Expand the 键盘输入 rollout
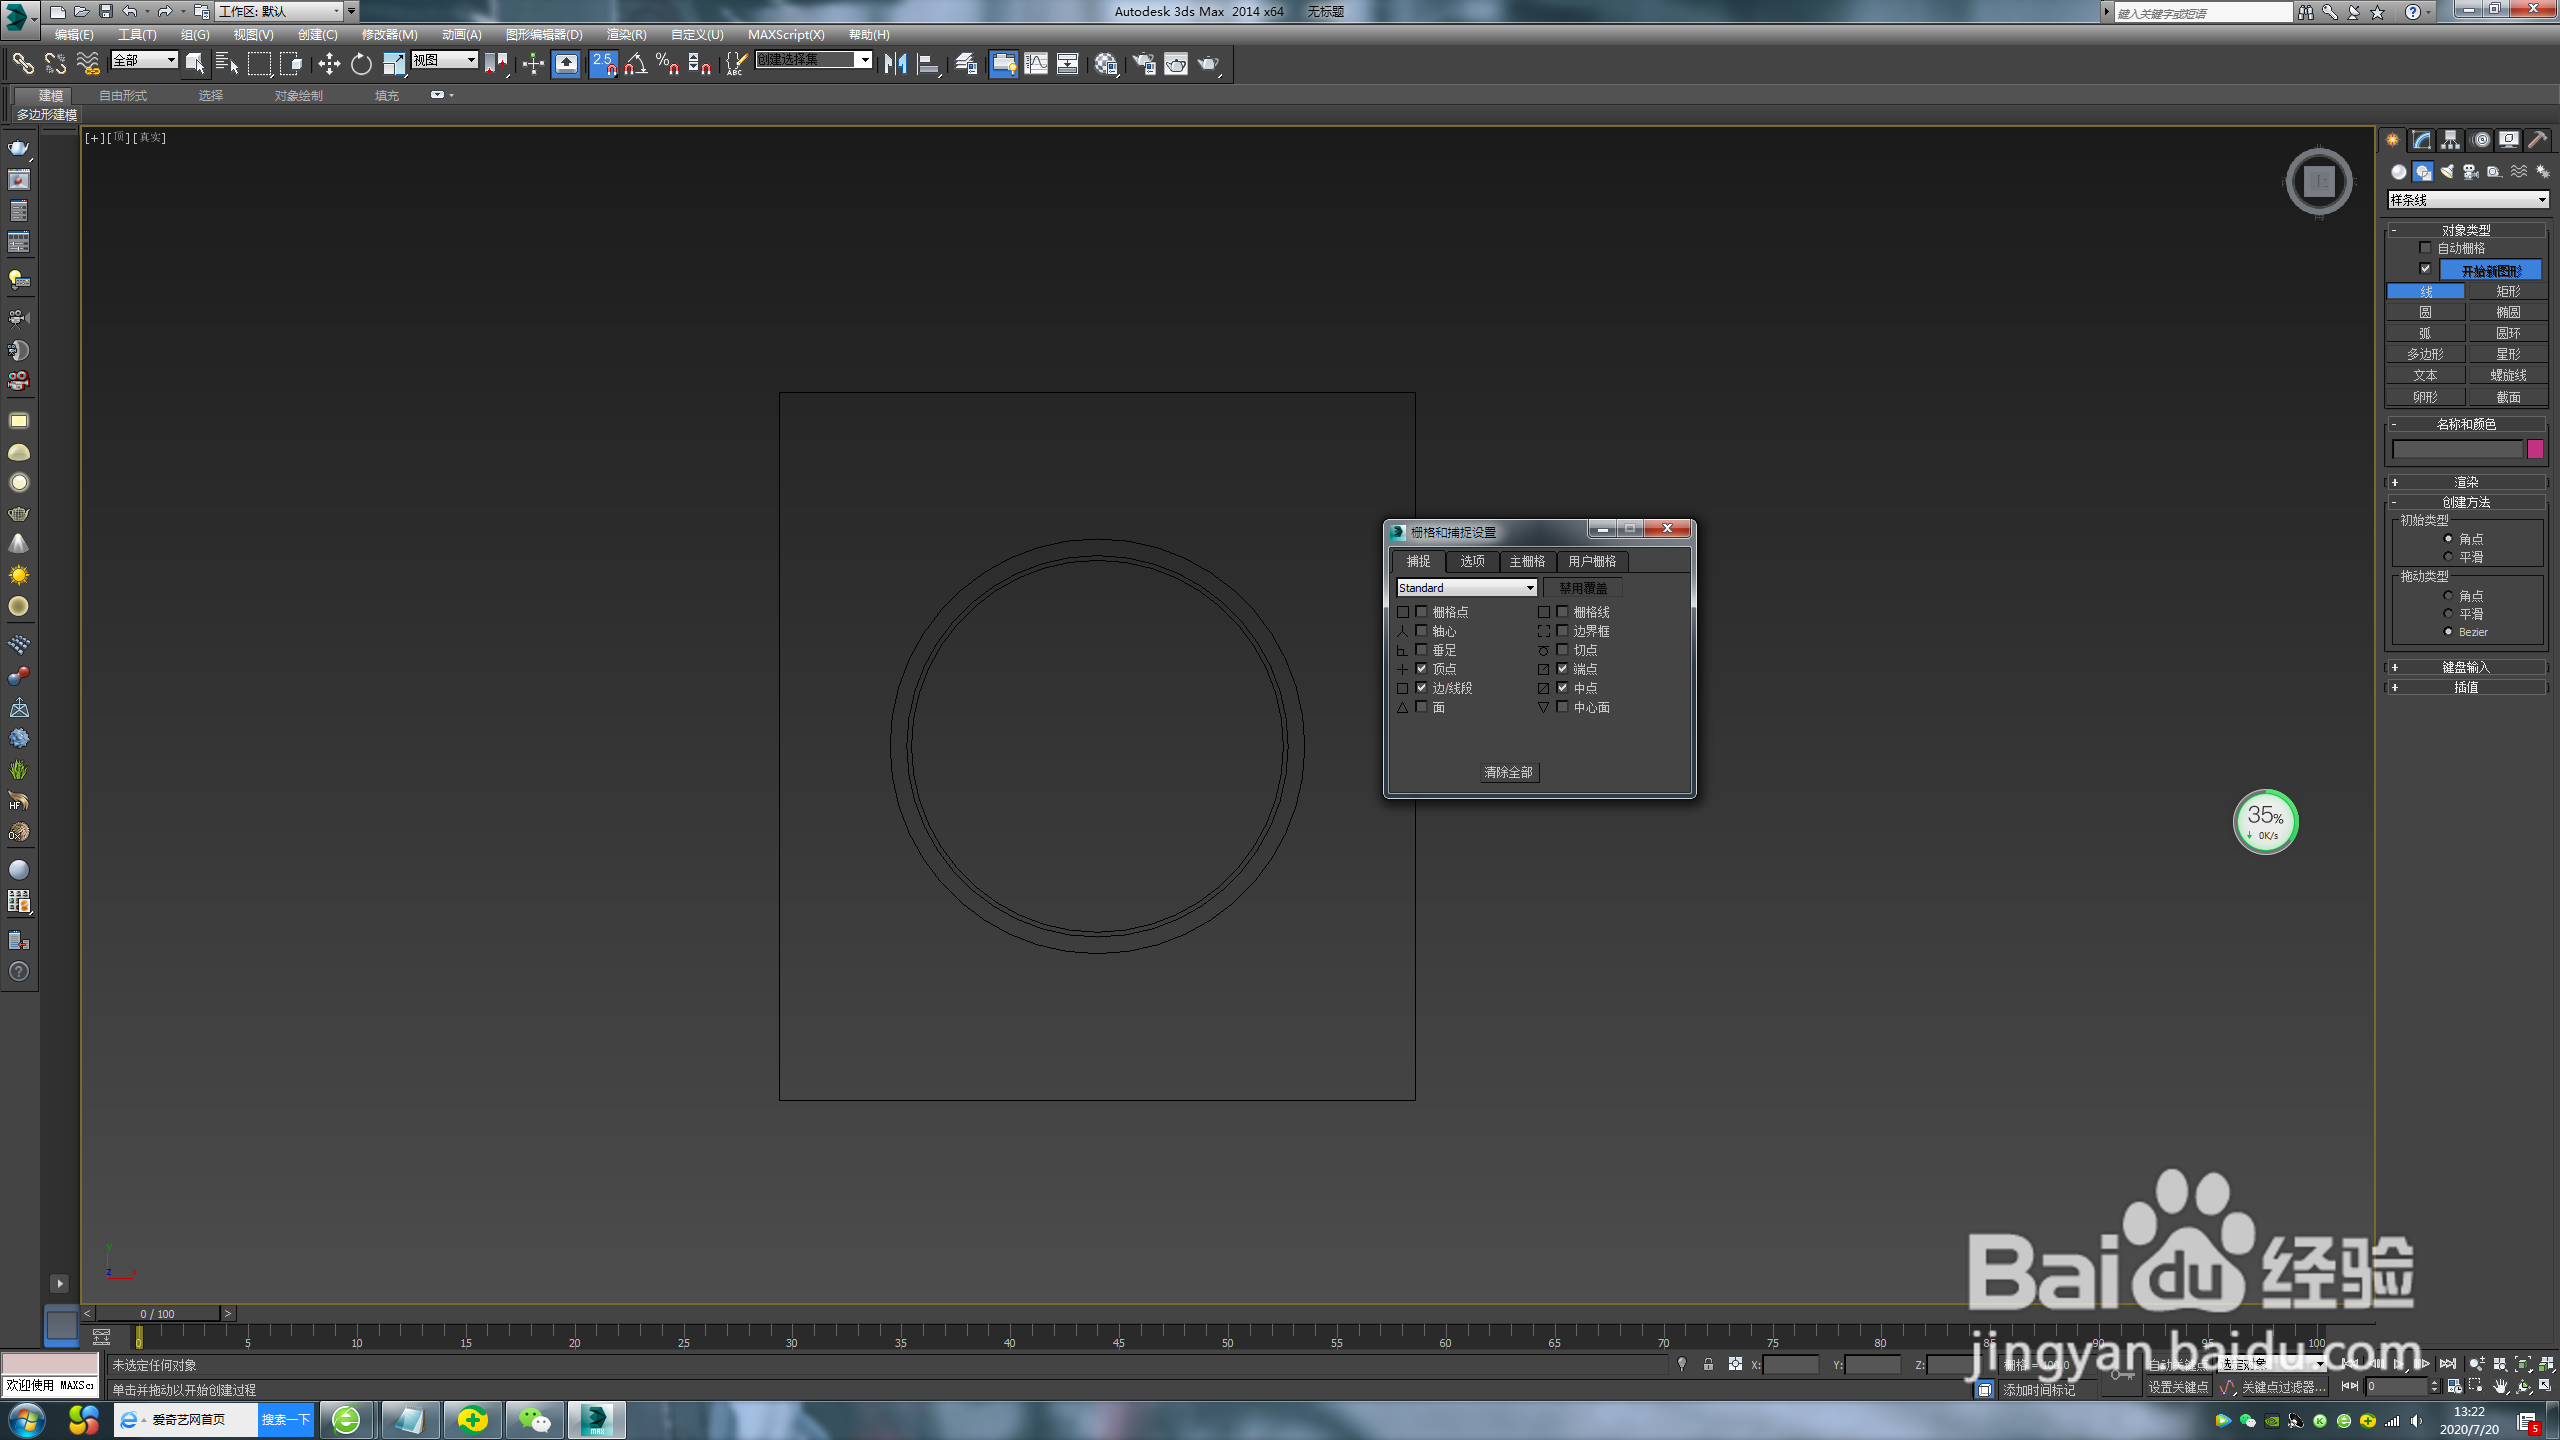This screenshot has height=1440, width=2560. point(2466,667)
